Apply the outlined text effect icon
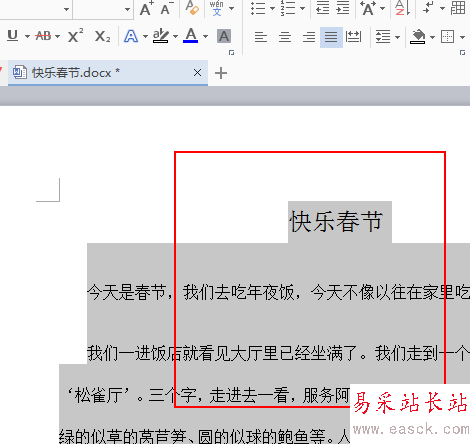This screenshot has height=444, width=470. click(131, 36)
